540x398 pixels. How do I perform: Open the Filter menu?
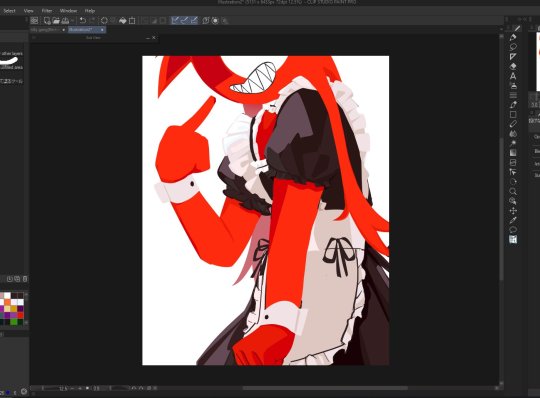(47, 11)
